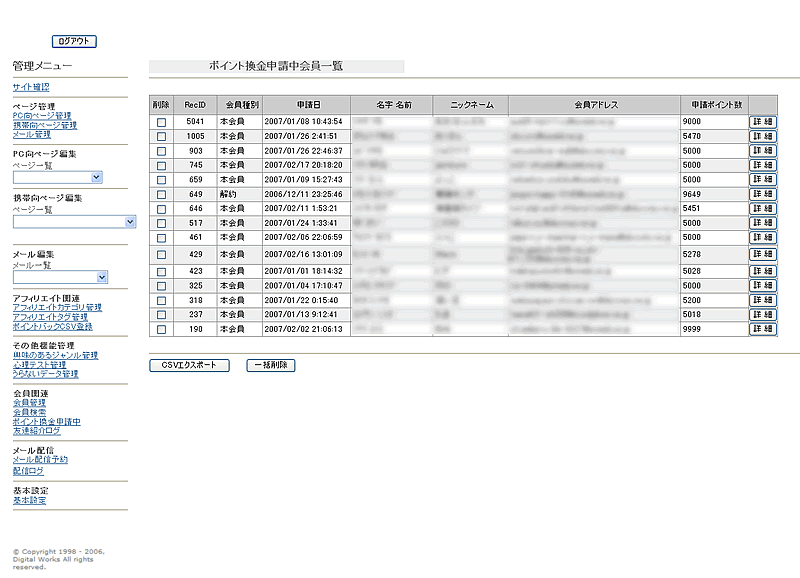800x578 pixels.
Task: Open 興味のあるジャンル管理 link
Action: click(x=55, y=355)
